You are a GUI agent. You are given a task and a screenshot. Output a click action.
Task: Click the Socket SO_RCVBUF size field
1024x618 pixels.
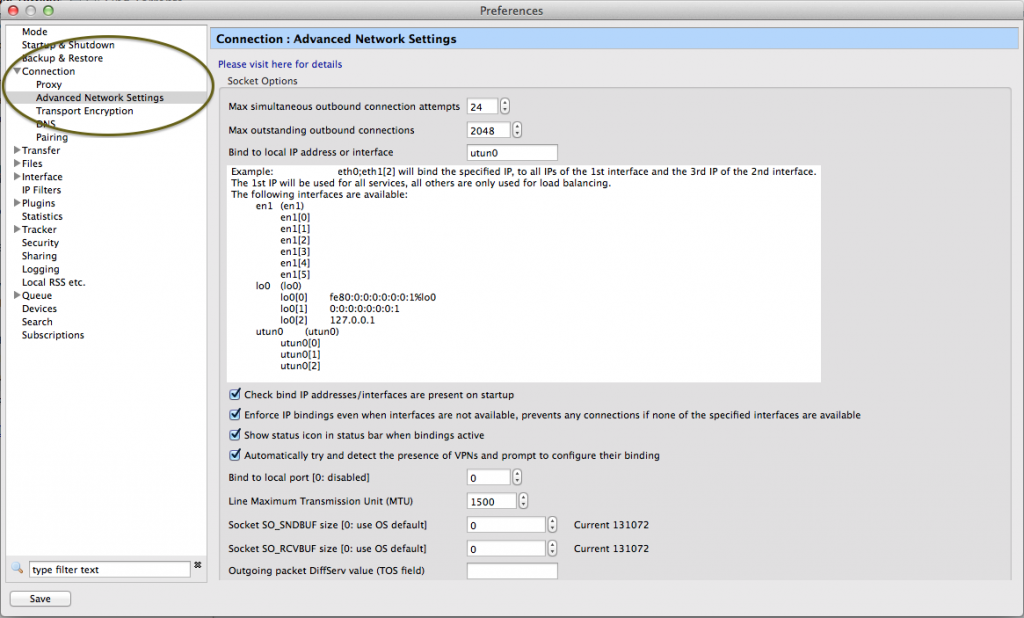click(x=506, y=548)
